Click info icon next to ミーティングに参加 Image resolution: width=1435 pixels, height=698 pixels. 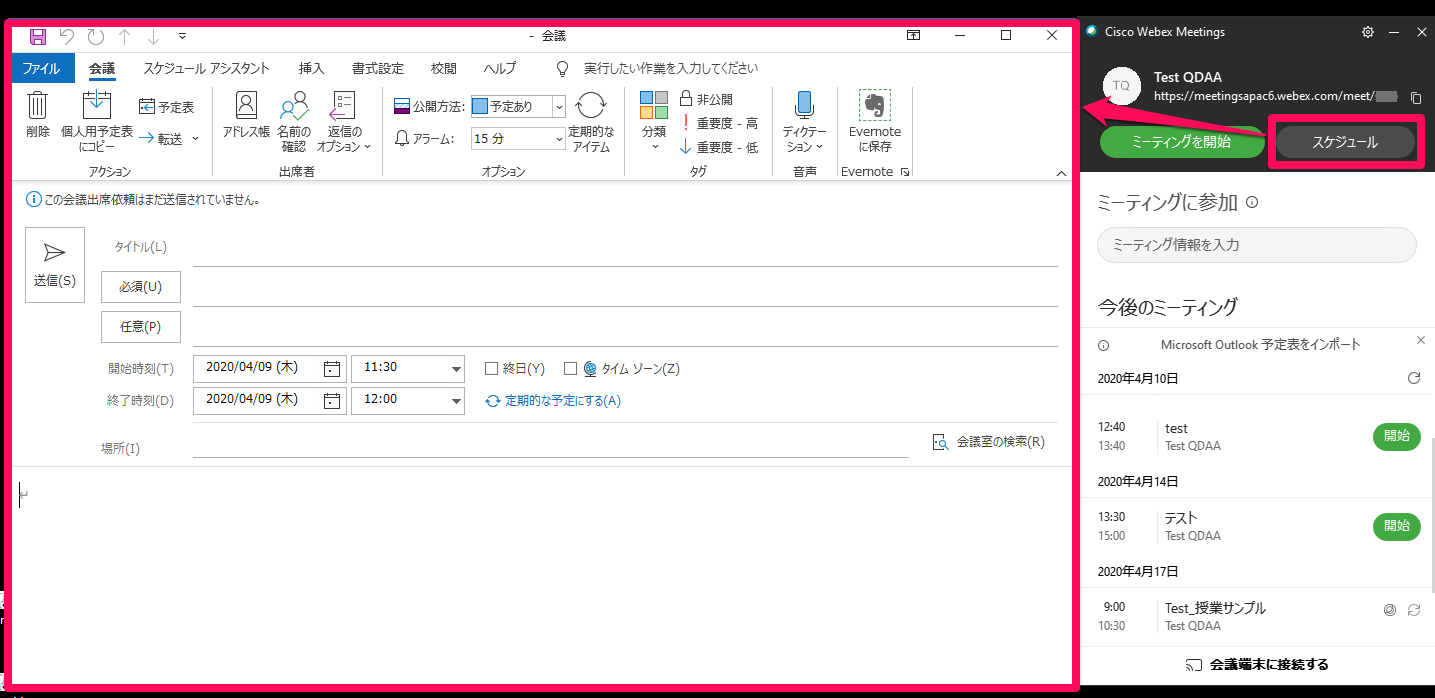[x=1252, y=203]
